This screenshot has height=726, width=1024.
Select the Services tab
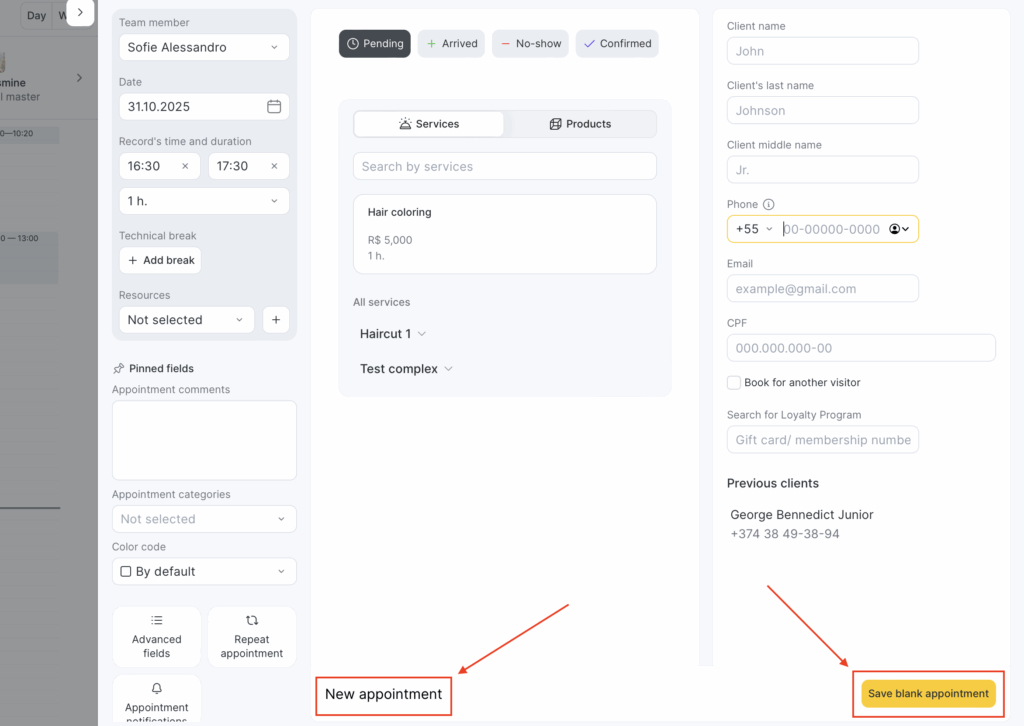[429, 124]
